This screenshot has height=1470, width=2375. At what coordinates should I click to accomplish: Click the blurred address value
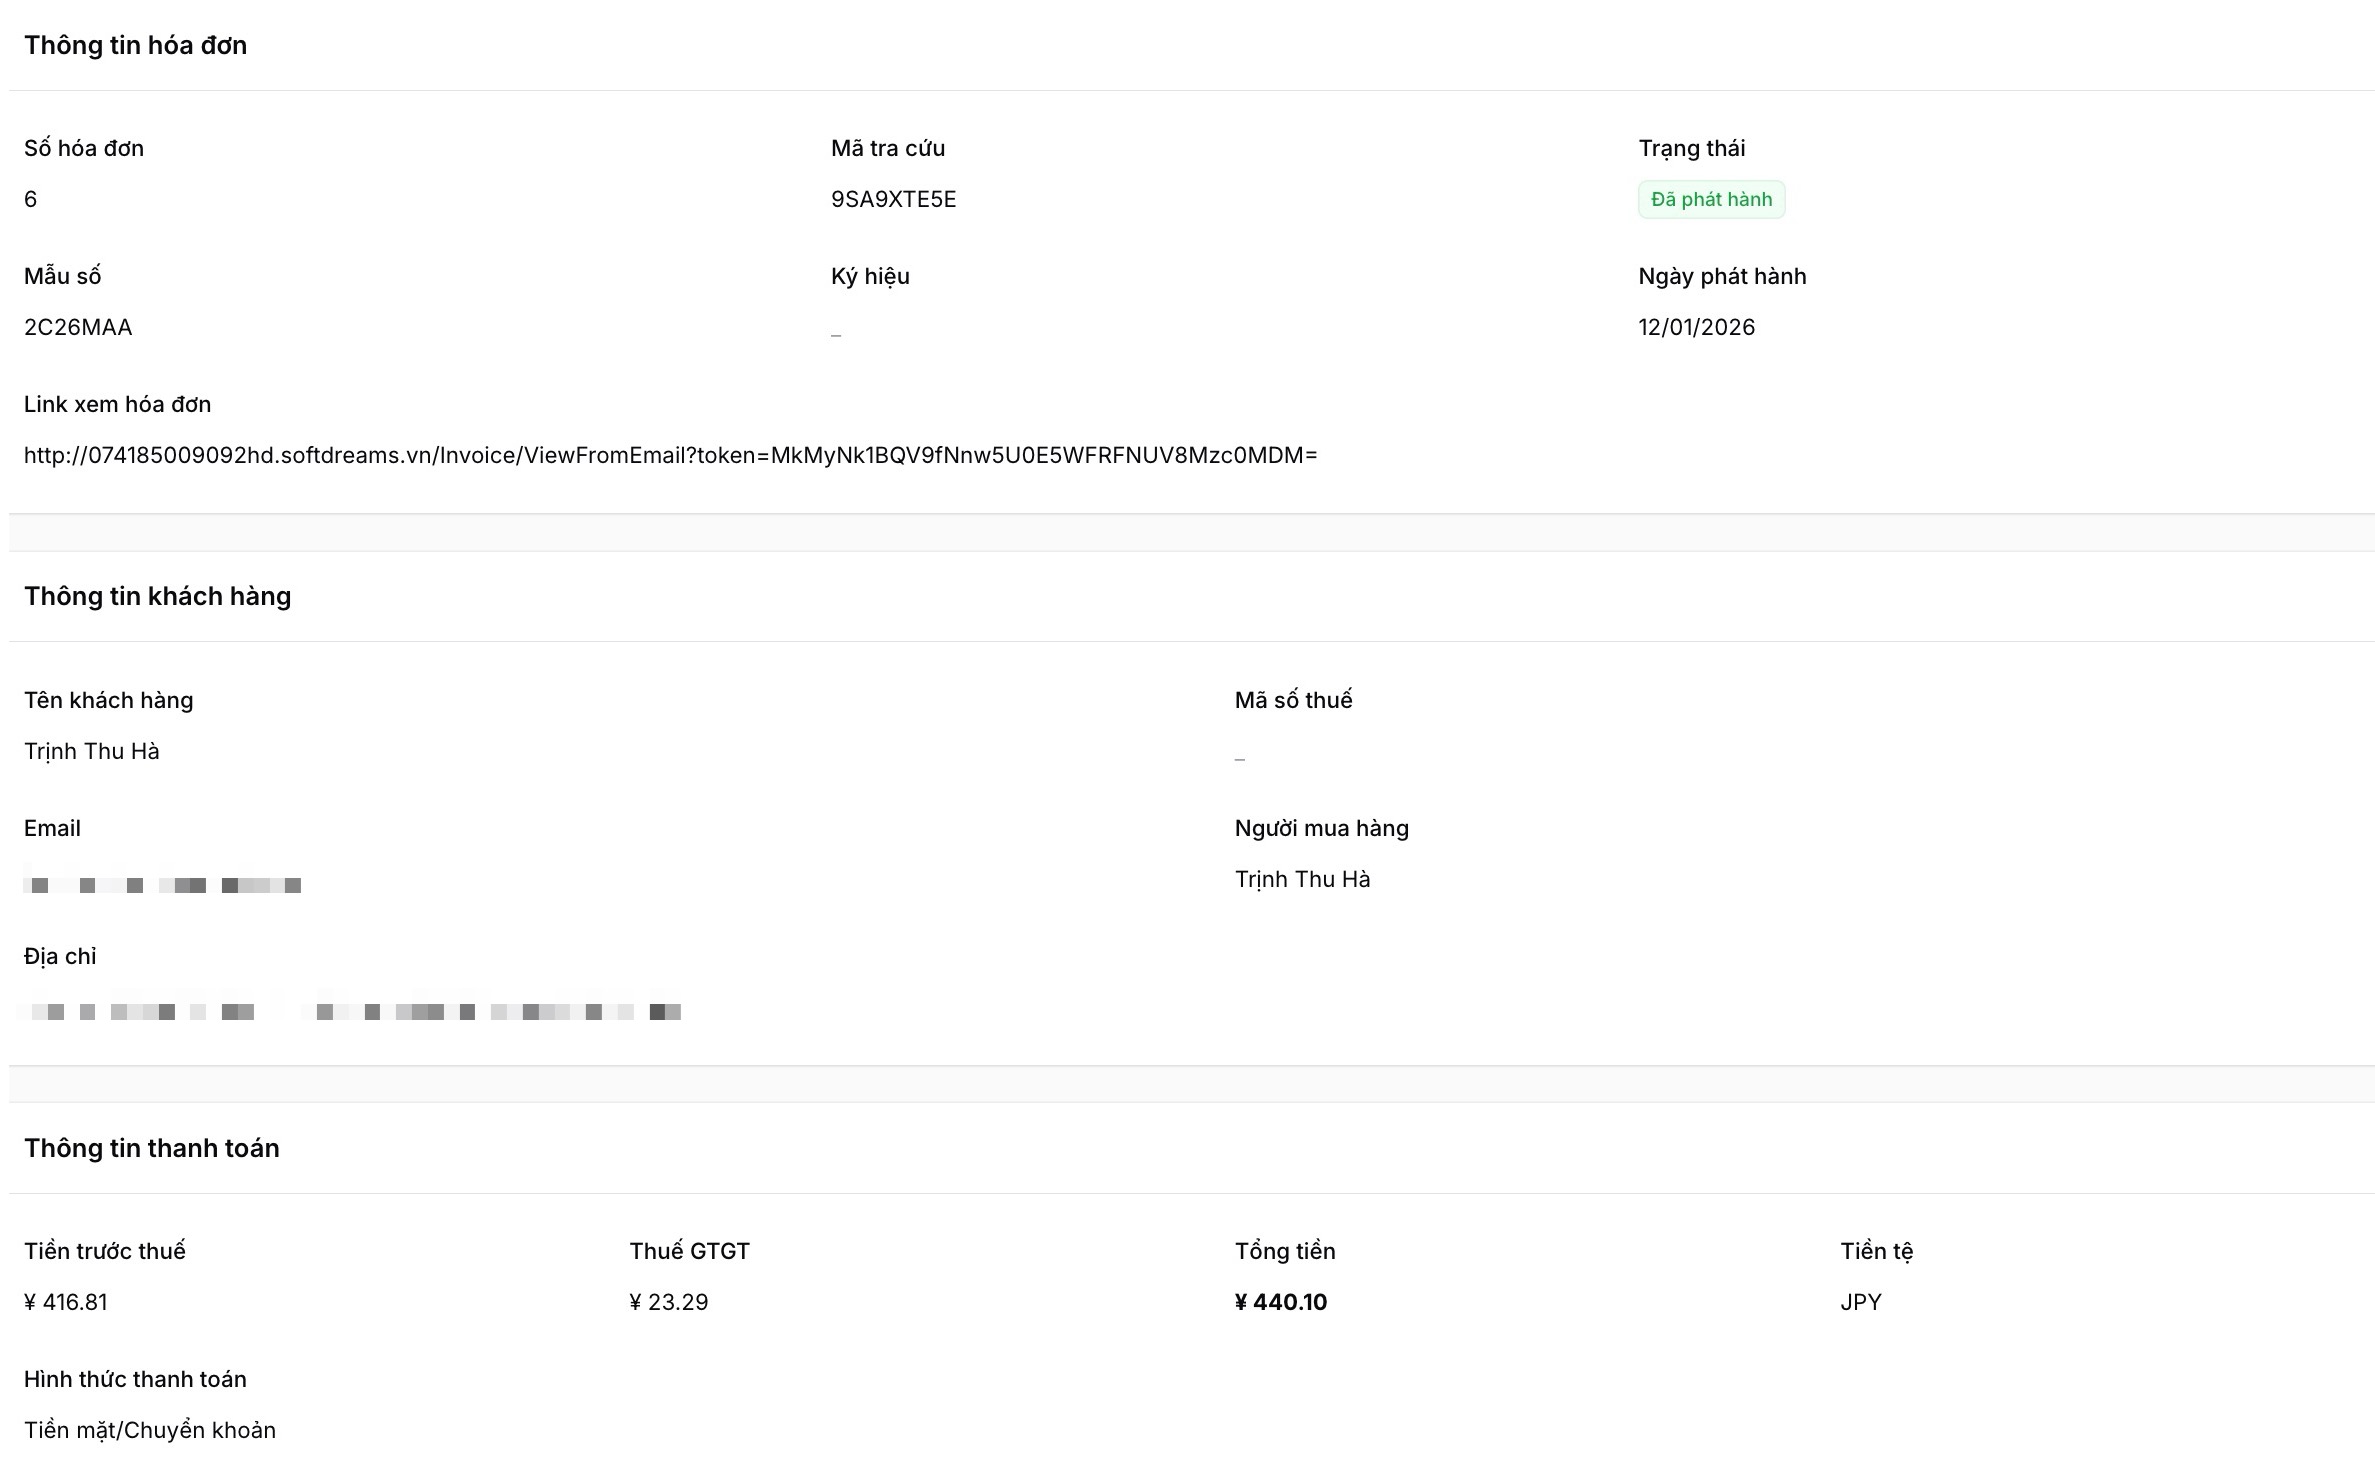click(350, 1011)
